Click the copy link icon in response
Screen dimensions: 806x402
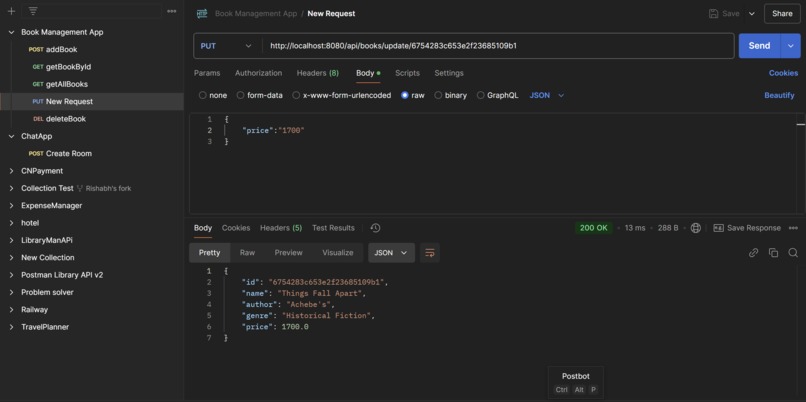tap(754, 252)
